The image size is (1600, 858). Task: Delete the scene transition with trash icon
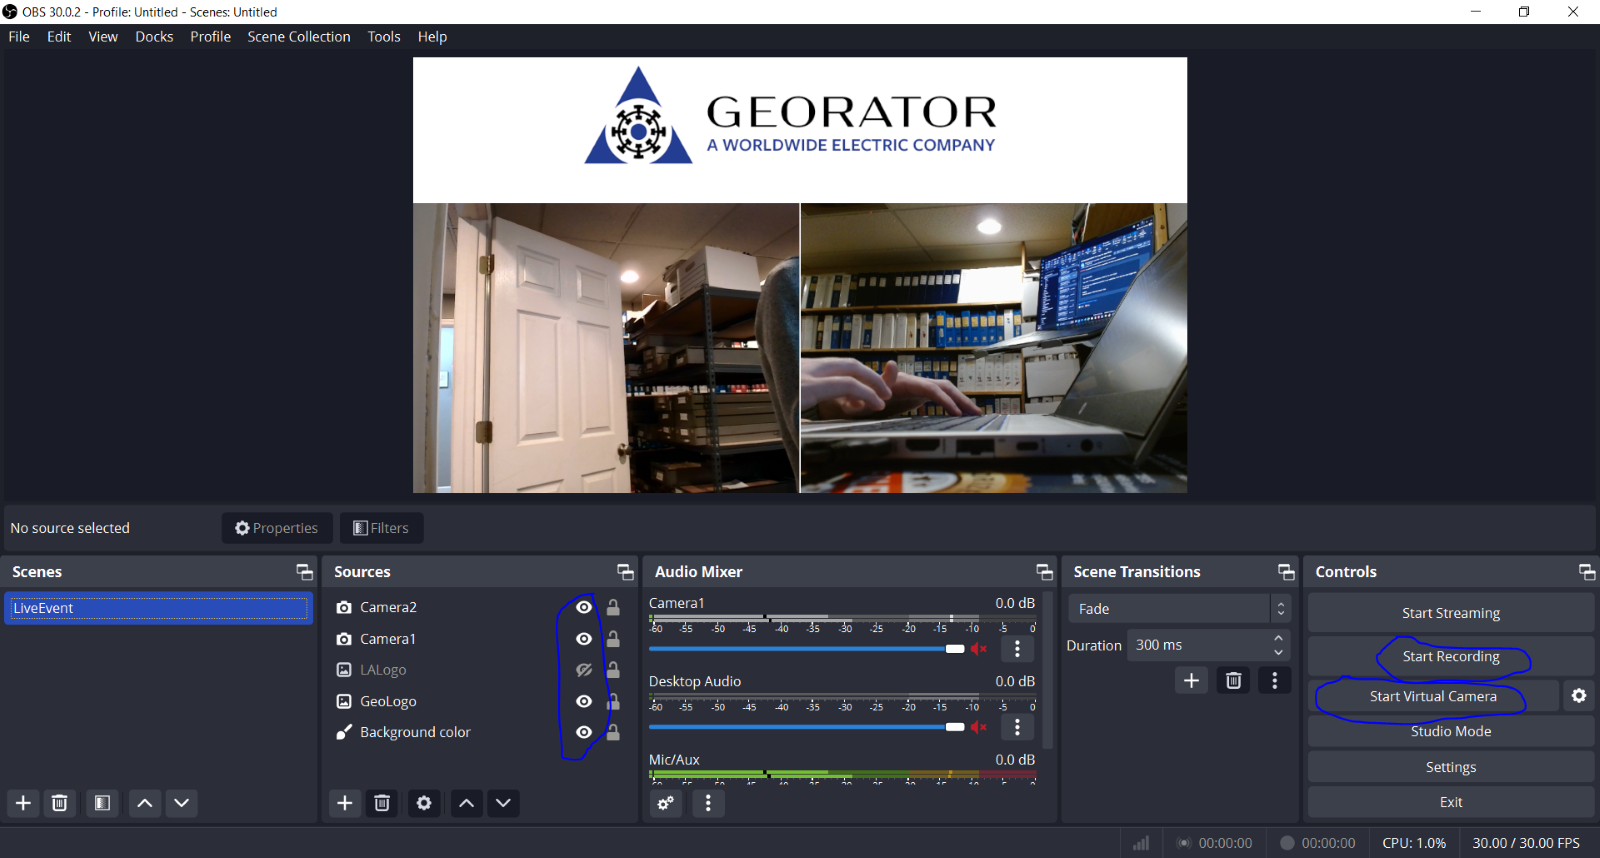click(1233, 681)
